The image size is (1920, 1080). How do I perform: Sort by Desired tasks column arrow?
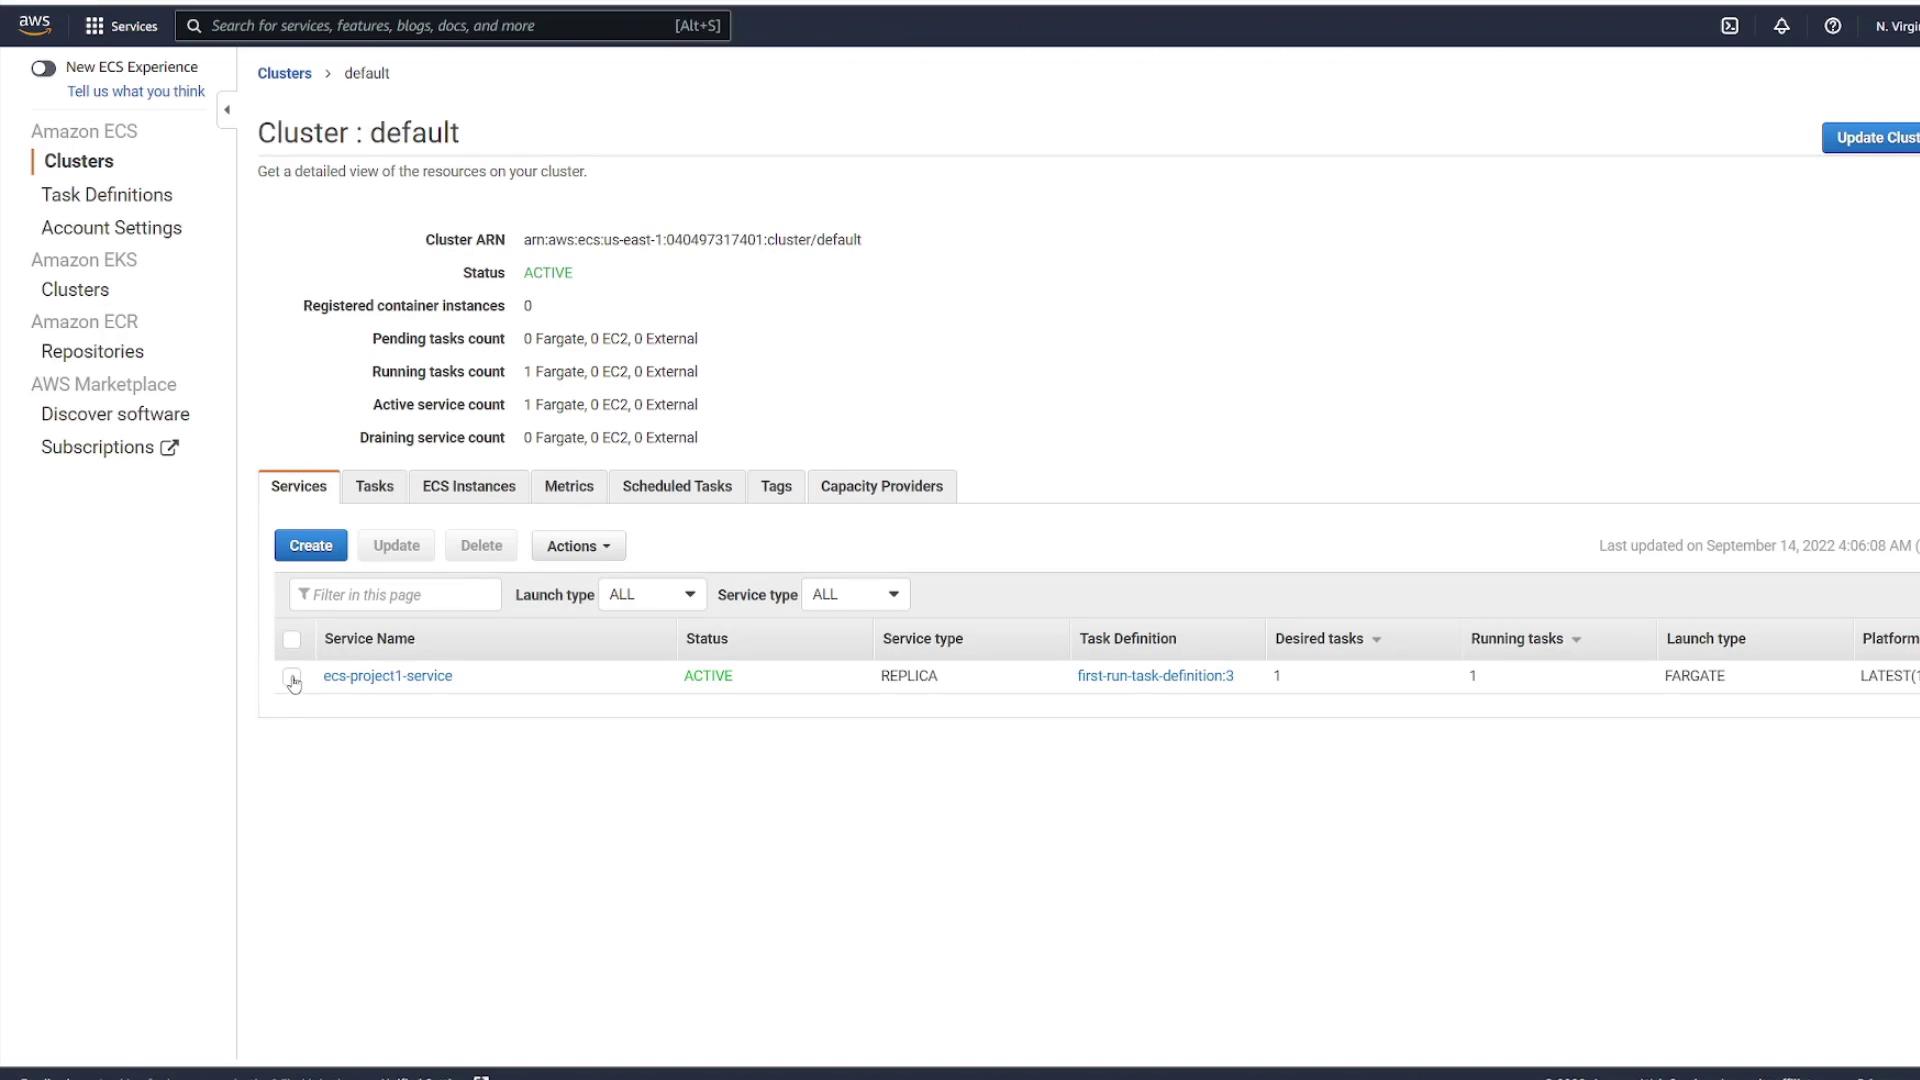(1376, 640)
